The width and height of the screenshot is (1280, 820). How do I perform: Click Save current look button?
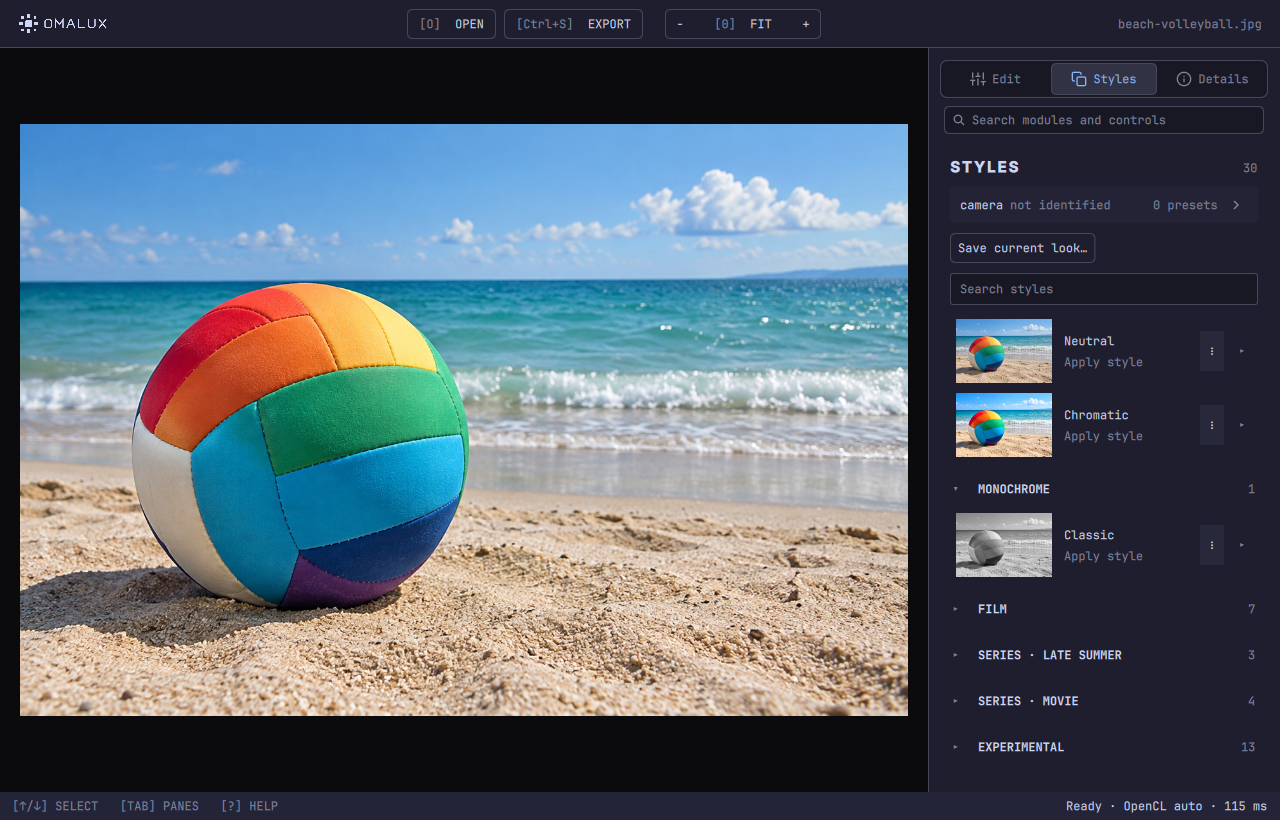click(1022, 248)
